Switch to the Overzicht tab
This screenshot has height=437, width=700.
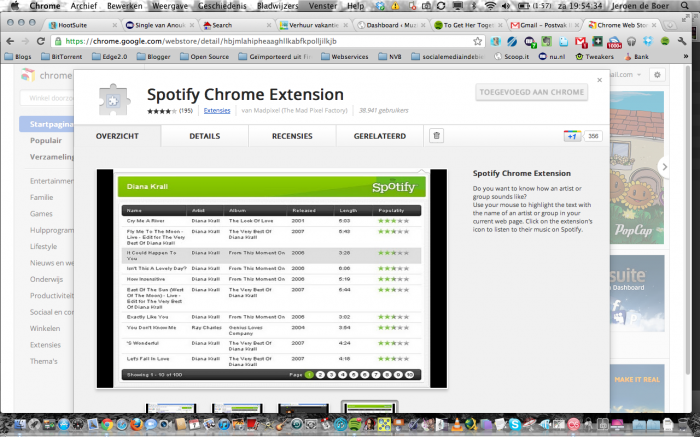117,136
